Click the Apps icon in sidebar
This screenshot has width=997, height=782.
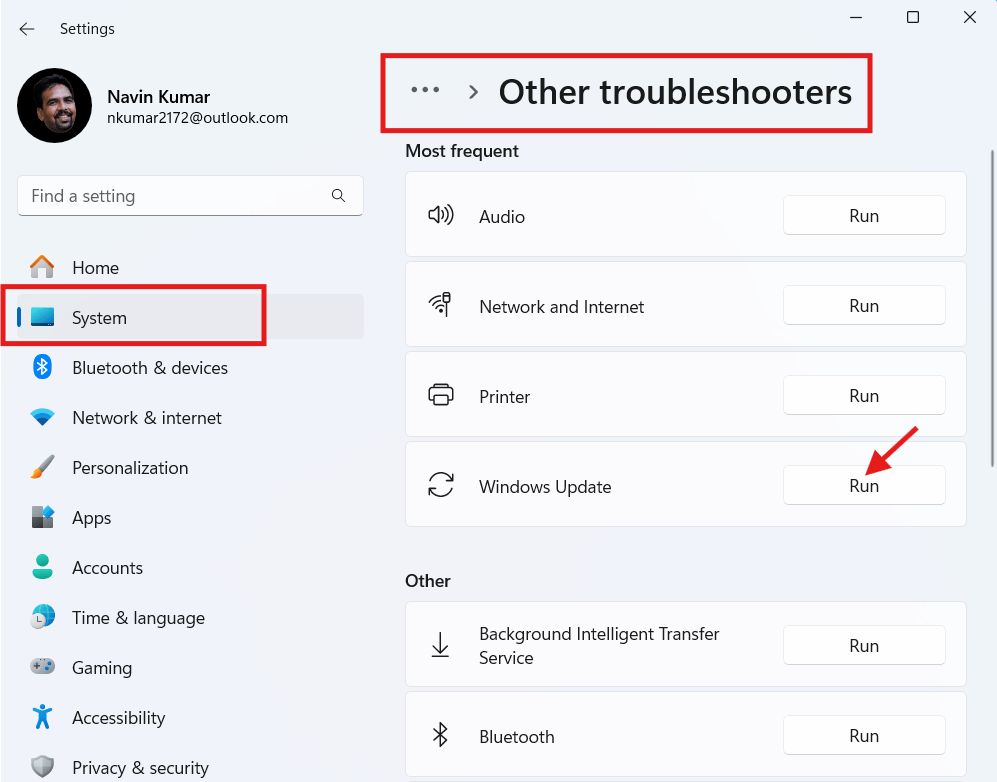click(x=42, y=517)
